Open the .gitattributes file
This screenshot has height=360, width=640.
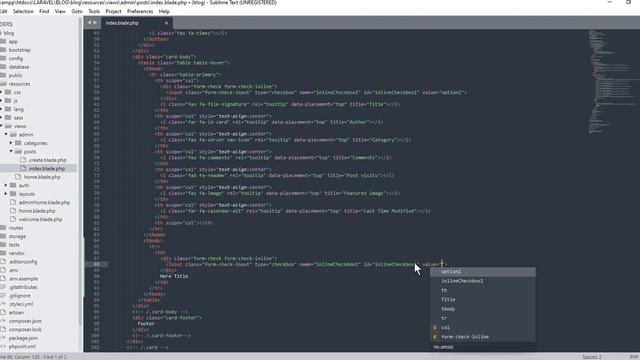23,287
